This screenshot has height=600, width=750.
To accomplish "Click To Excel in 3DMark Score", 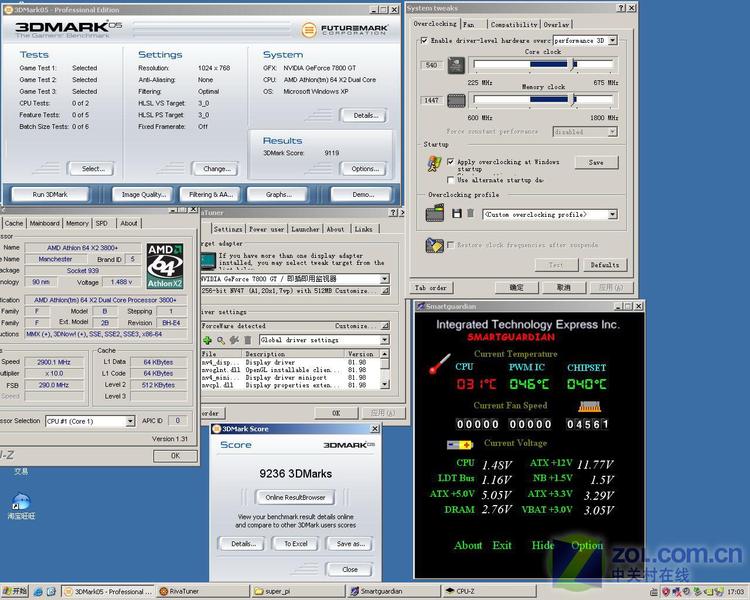I will click(x=296, y=544).
